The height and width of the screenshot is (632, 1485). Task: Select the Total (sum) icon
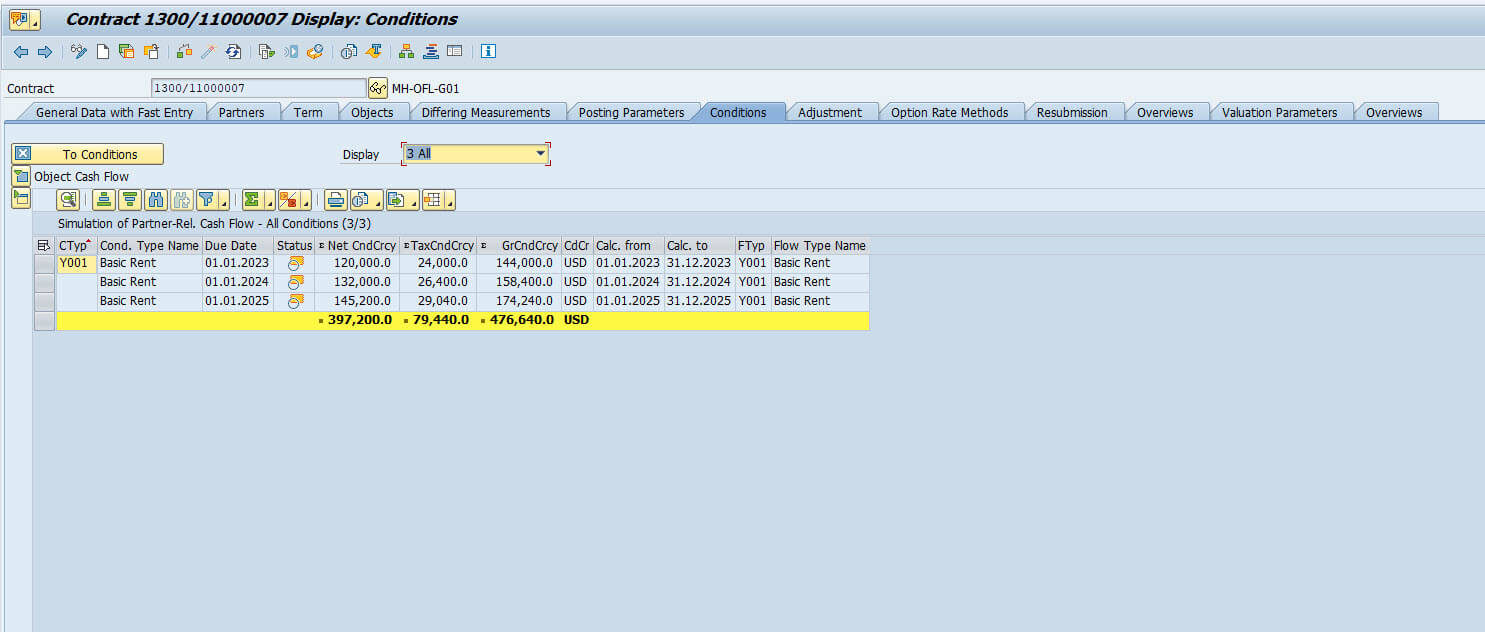pyautogui.click(x=251, y=199)
